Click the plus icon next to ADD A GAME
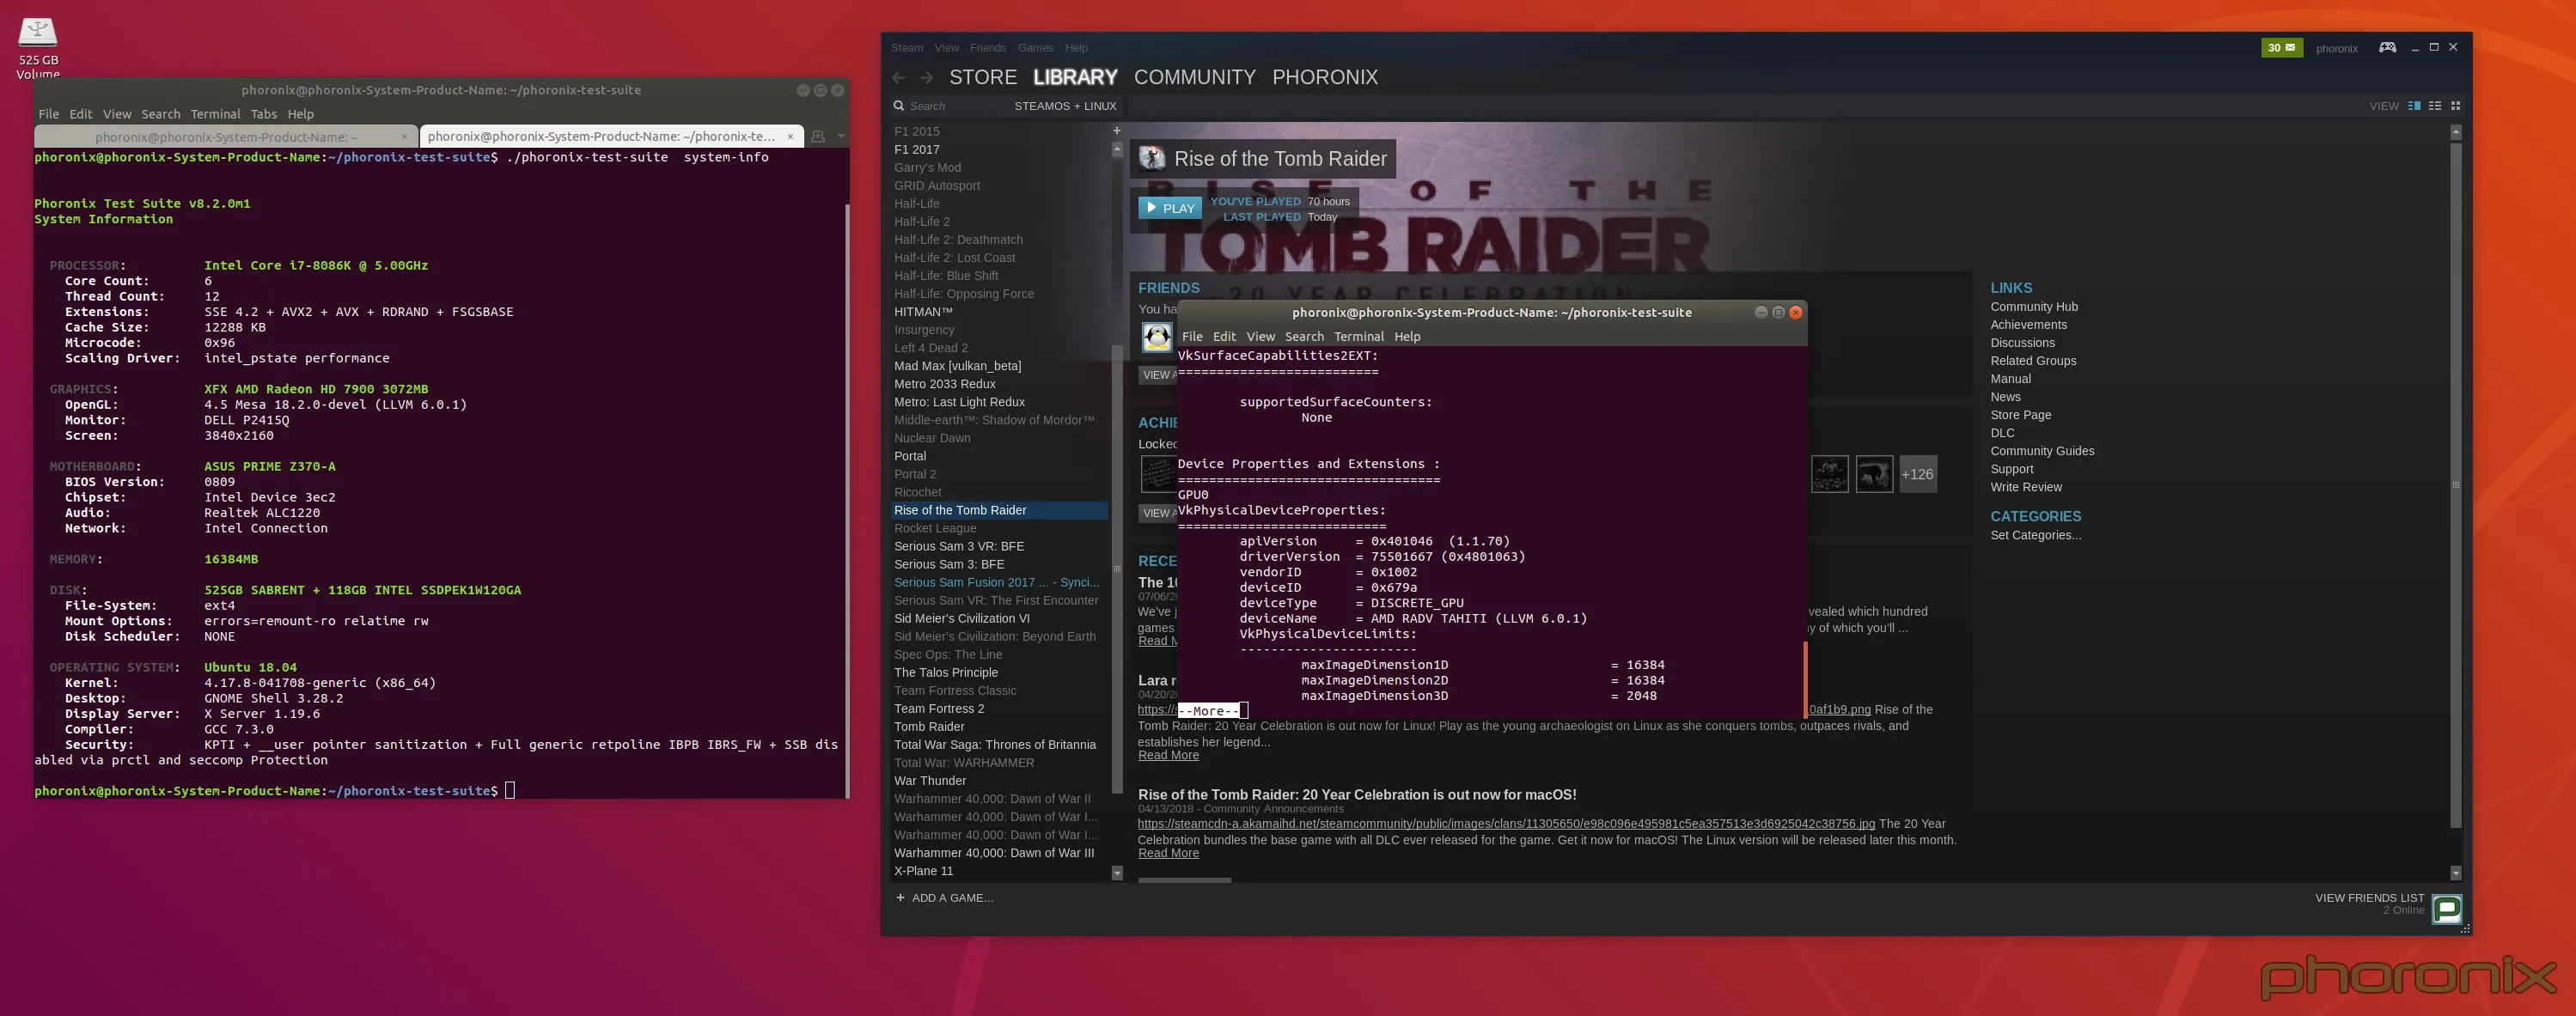The image size is (2576, 1016). [x=900, y=897]
